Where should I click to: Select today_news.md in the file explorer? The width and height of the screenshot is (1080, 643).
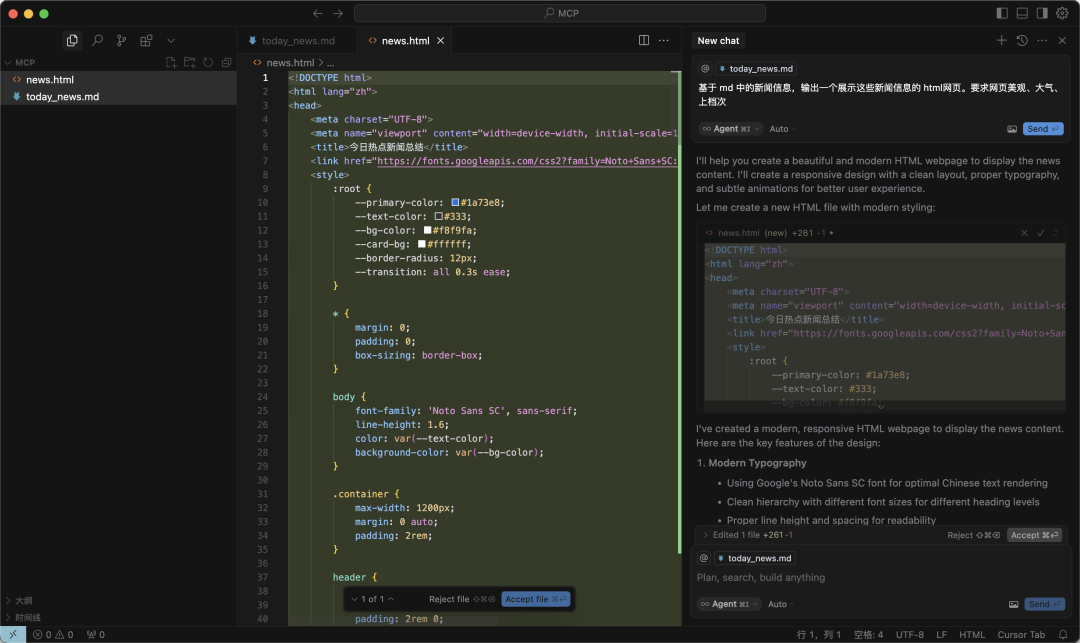[x=62, y=96]
